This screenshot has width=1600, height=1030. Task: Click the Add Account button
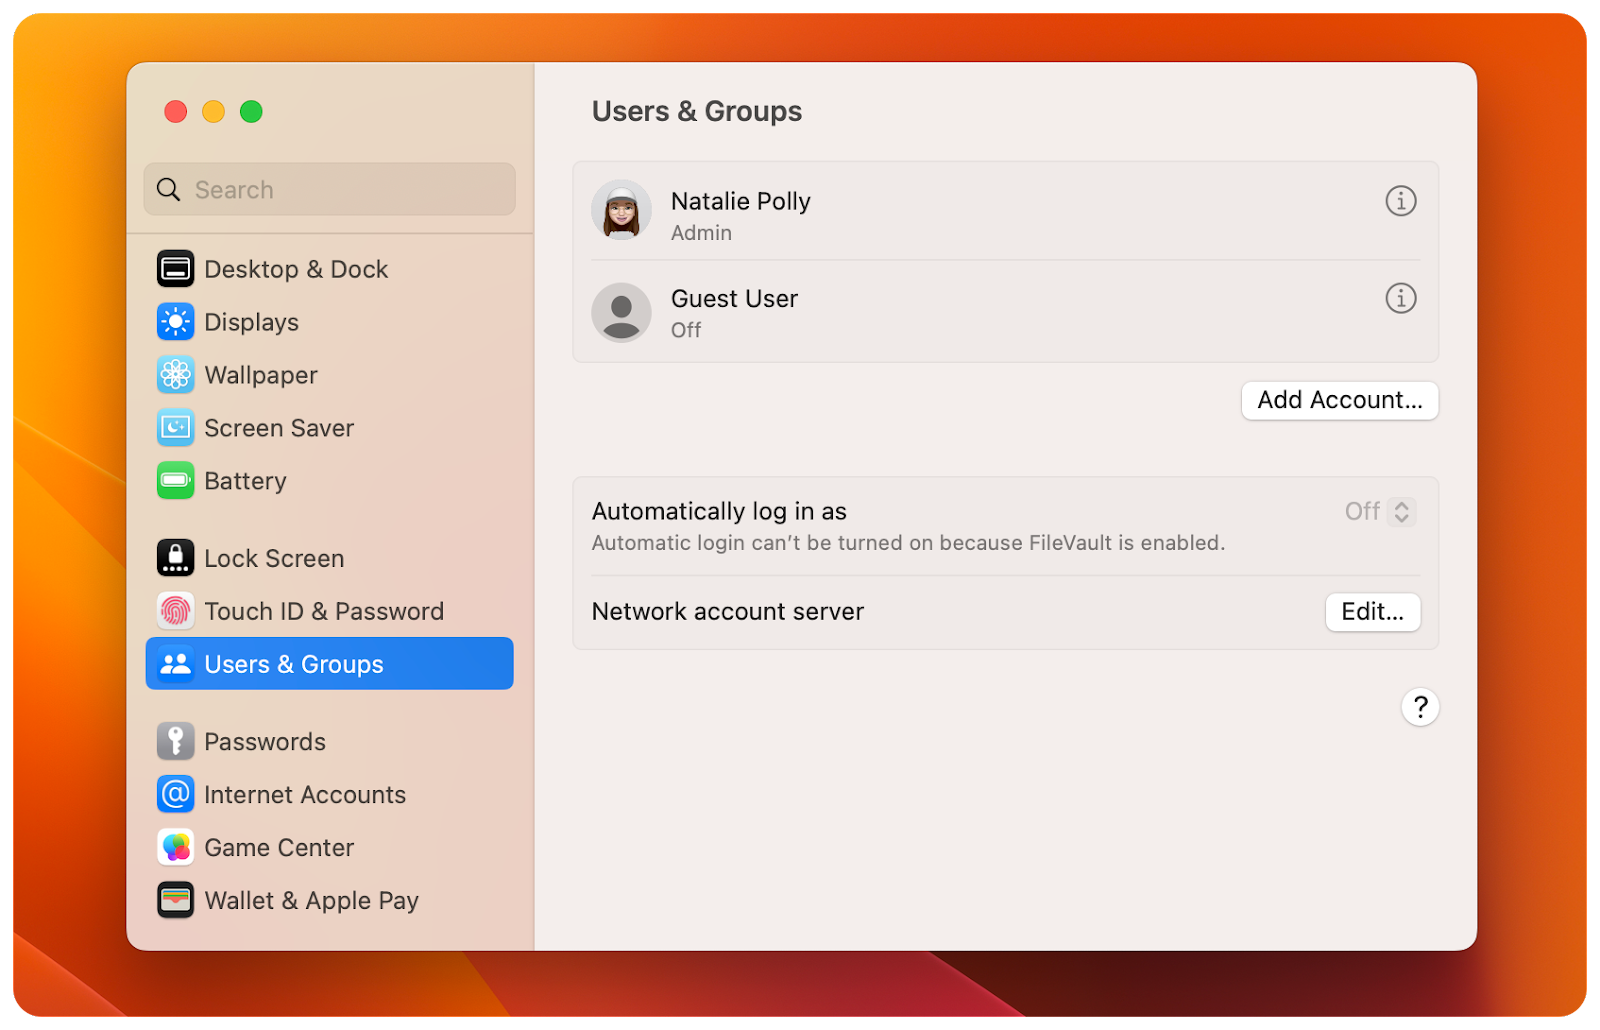click(1339, 400)
